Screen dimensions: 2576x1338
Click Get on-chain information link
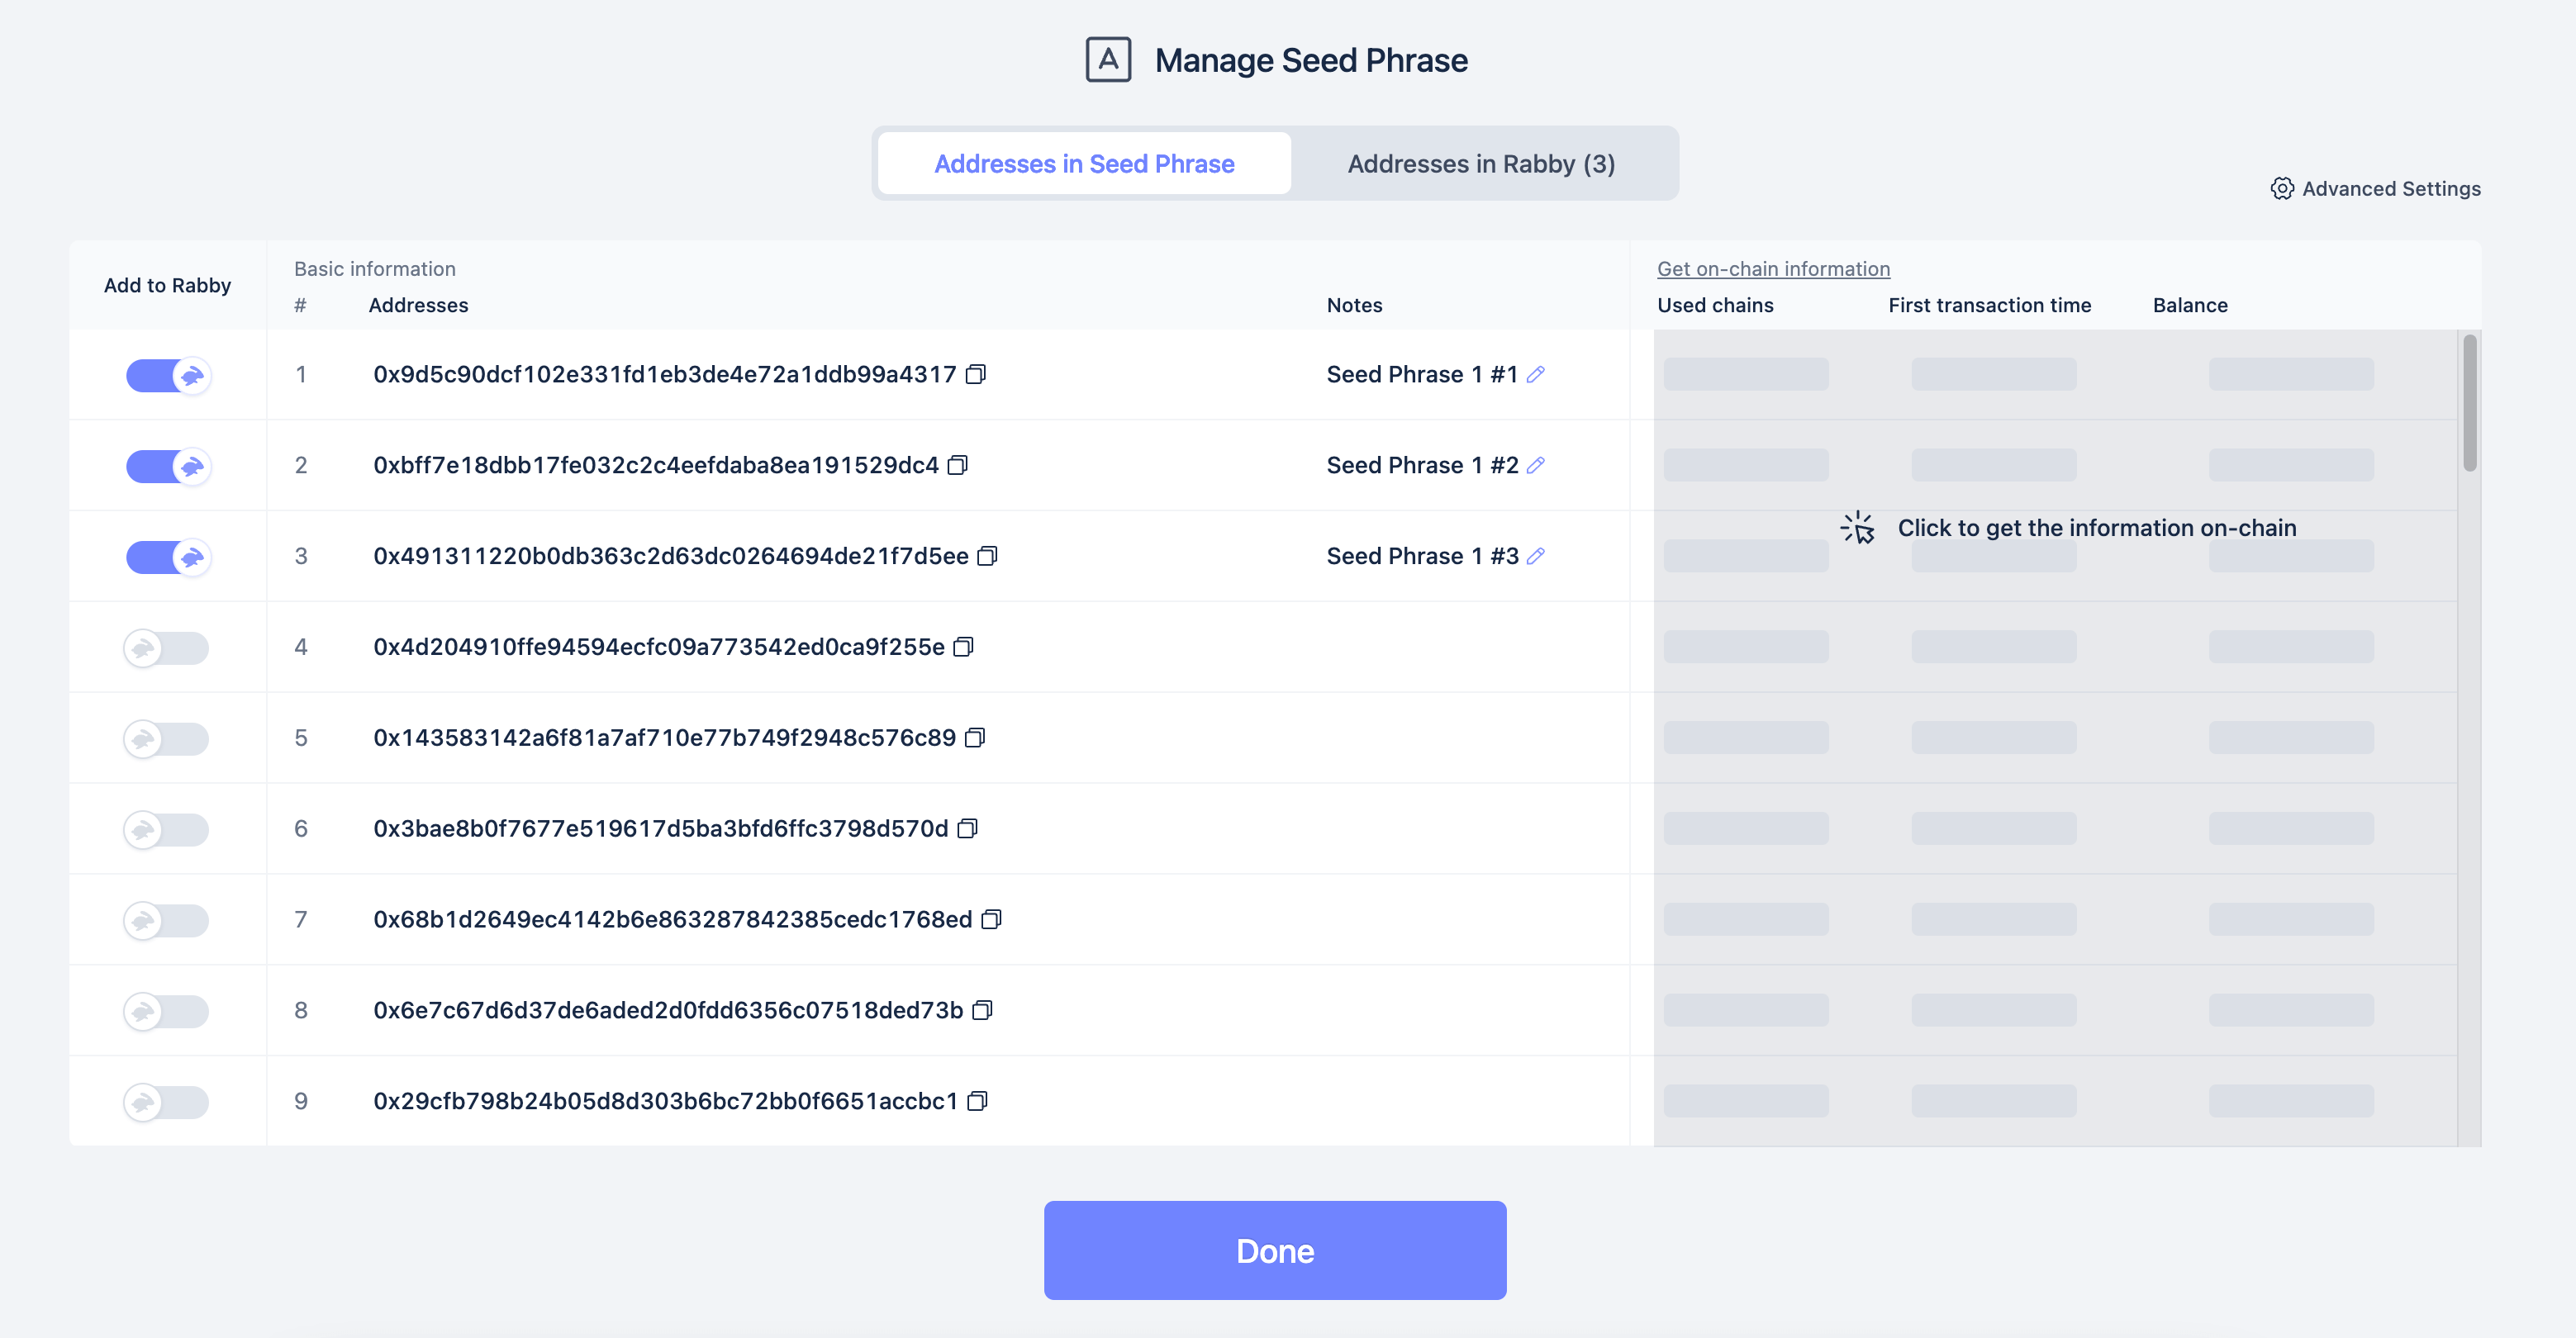[1773, 269]
